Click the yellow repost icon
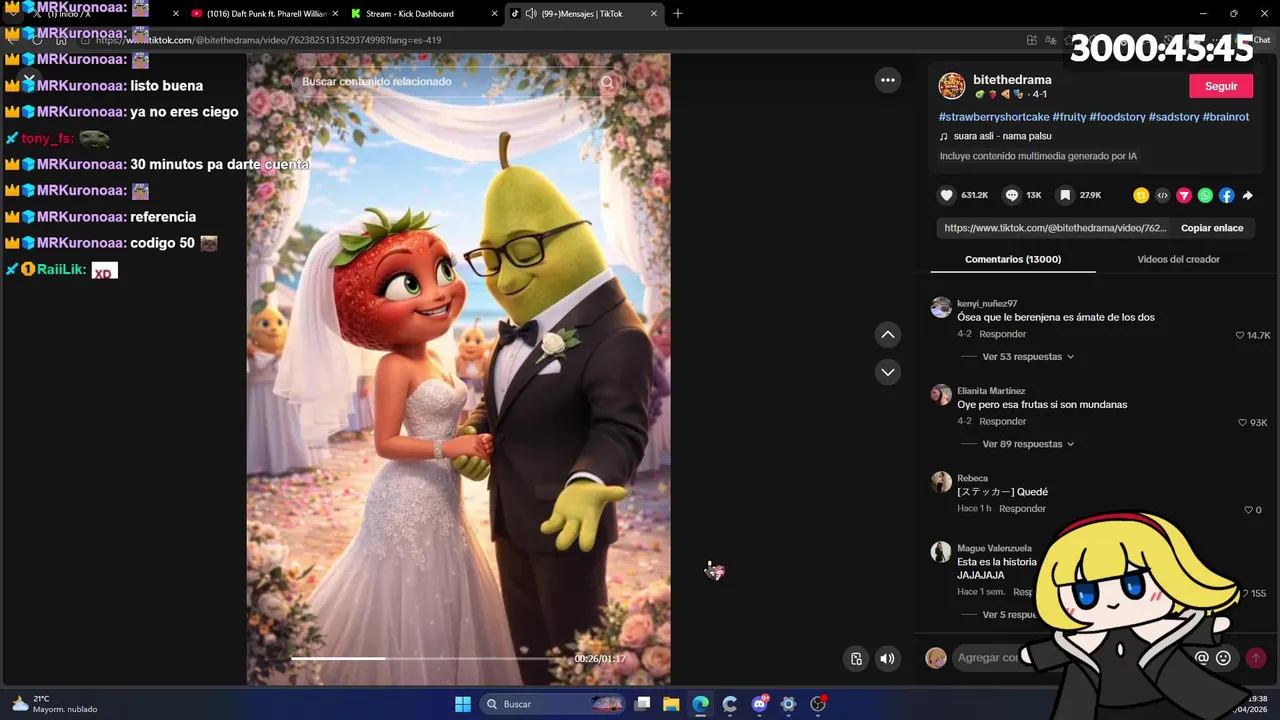This screenshot has height=720, width=1280. click(x=1141, y=195)
